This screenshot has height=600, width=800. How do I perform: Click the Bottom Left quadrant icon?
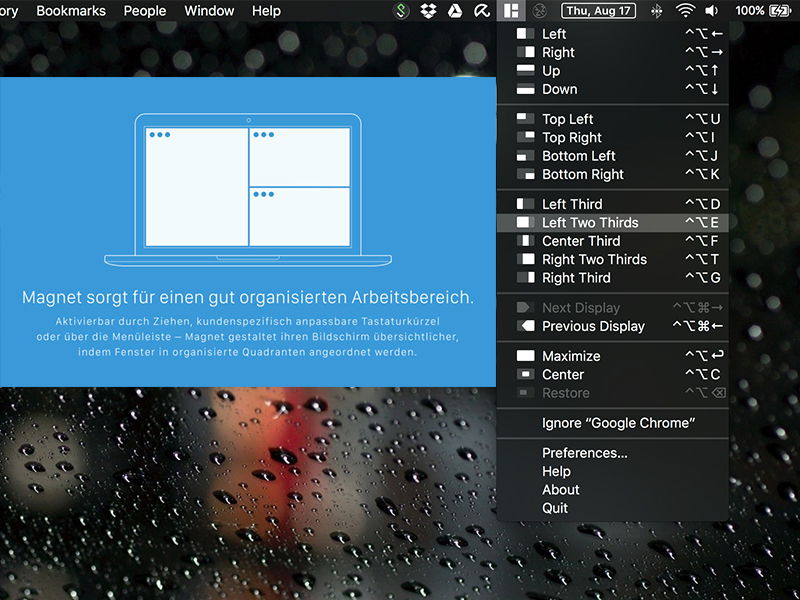tap(525, 156)
